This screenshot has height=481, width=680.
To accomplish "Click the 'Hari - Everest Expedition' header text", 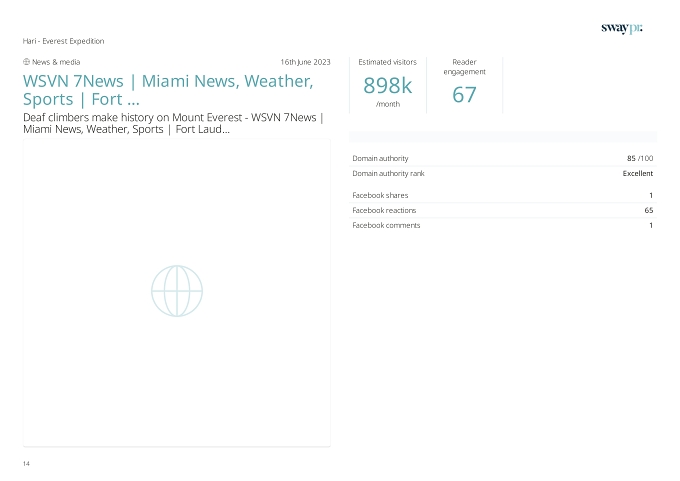I will [x=63, y=41].
